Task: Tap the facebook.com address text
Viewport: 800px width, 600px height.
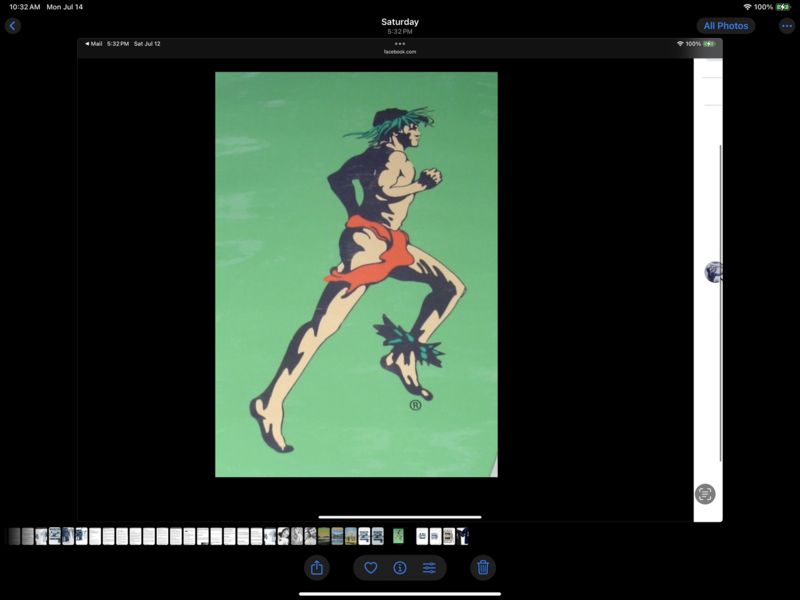Action: coord(400,52)
